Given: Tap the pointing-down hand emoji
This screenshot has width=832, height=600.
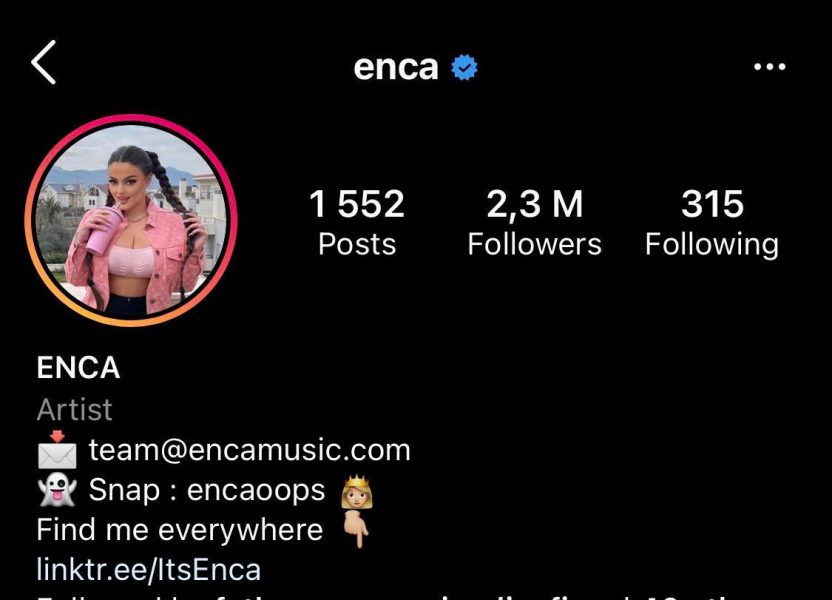Looking at the screenshot, I should point(356,529).
